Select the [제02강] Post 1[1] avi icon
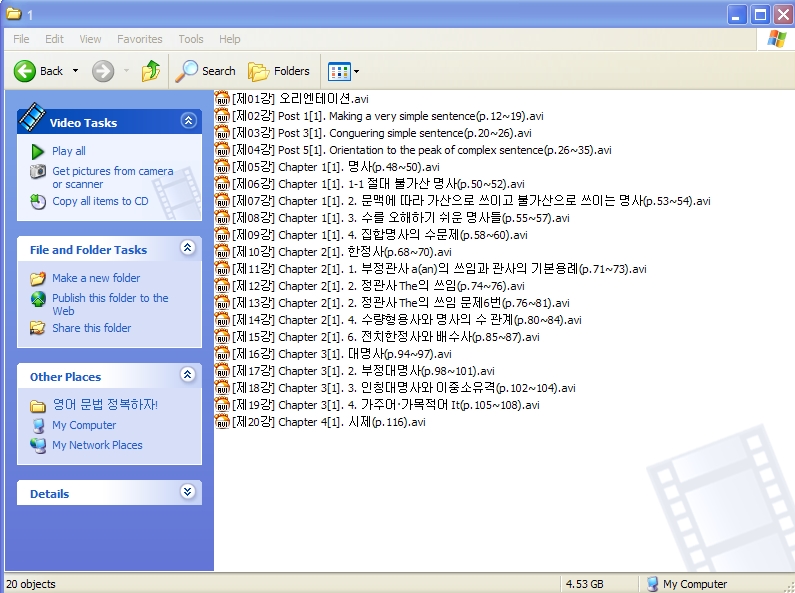Viewport: 795px width, 593px height. pyautogui.click(x=222, y=115)
